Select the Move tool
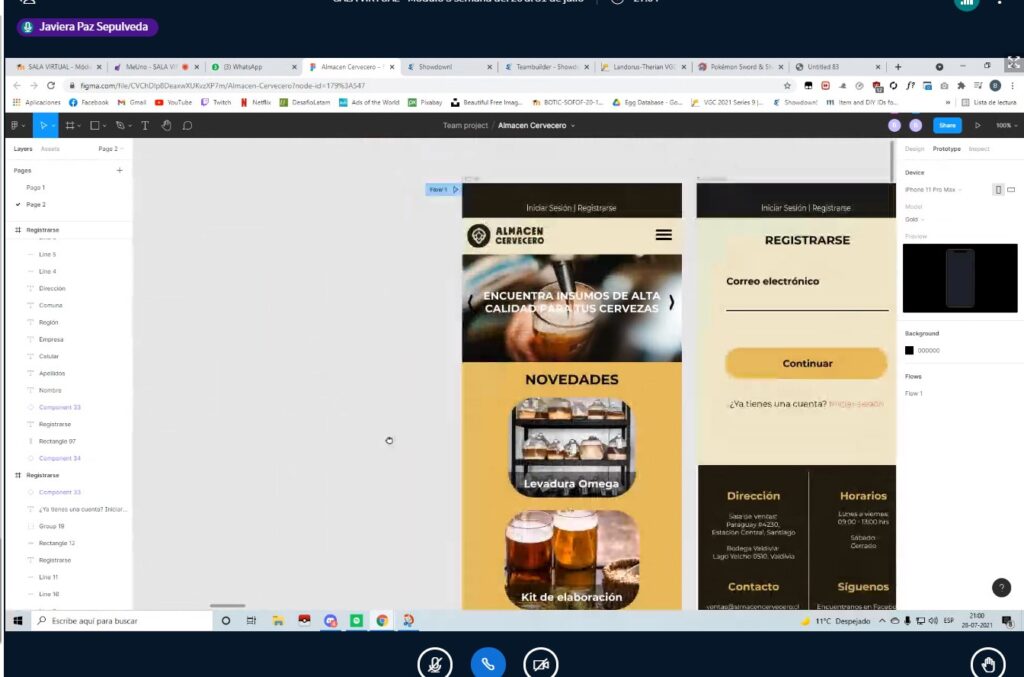Viewport: 1024px width, 677px height. 43,125
